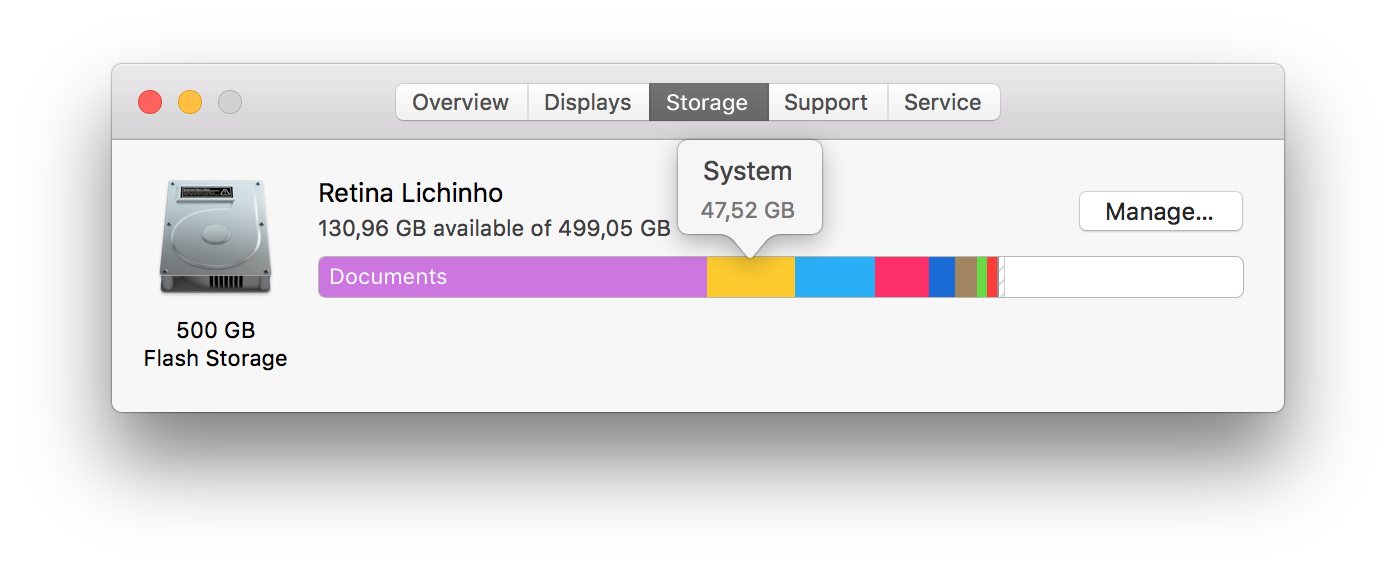Image resolution: width=1396 pixels, height=572 pixels.
Task: Click the purple Documents storage segment
Action: click(x=512, y=277)
